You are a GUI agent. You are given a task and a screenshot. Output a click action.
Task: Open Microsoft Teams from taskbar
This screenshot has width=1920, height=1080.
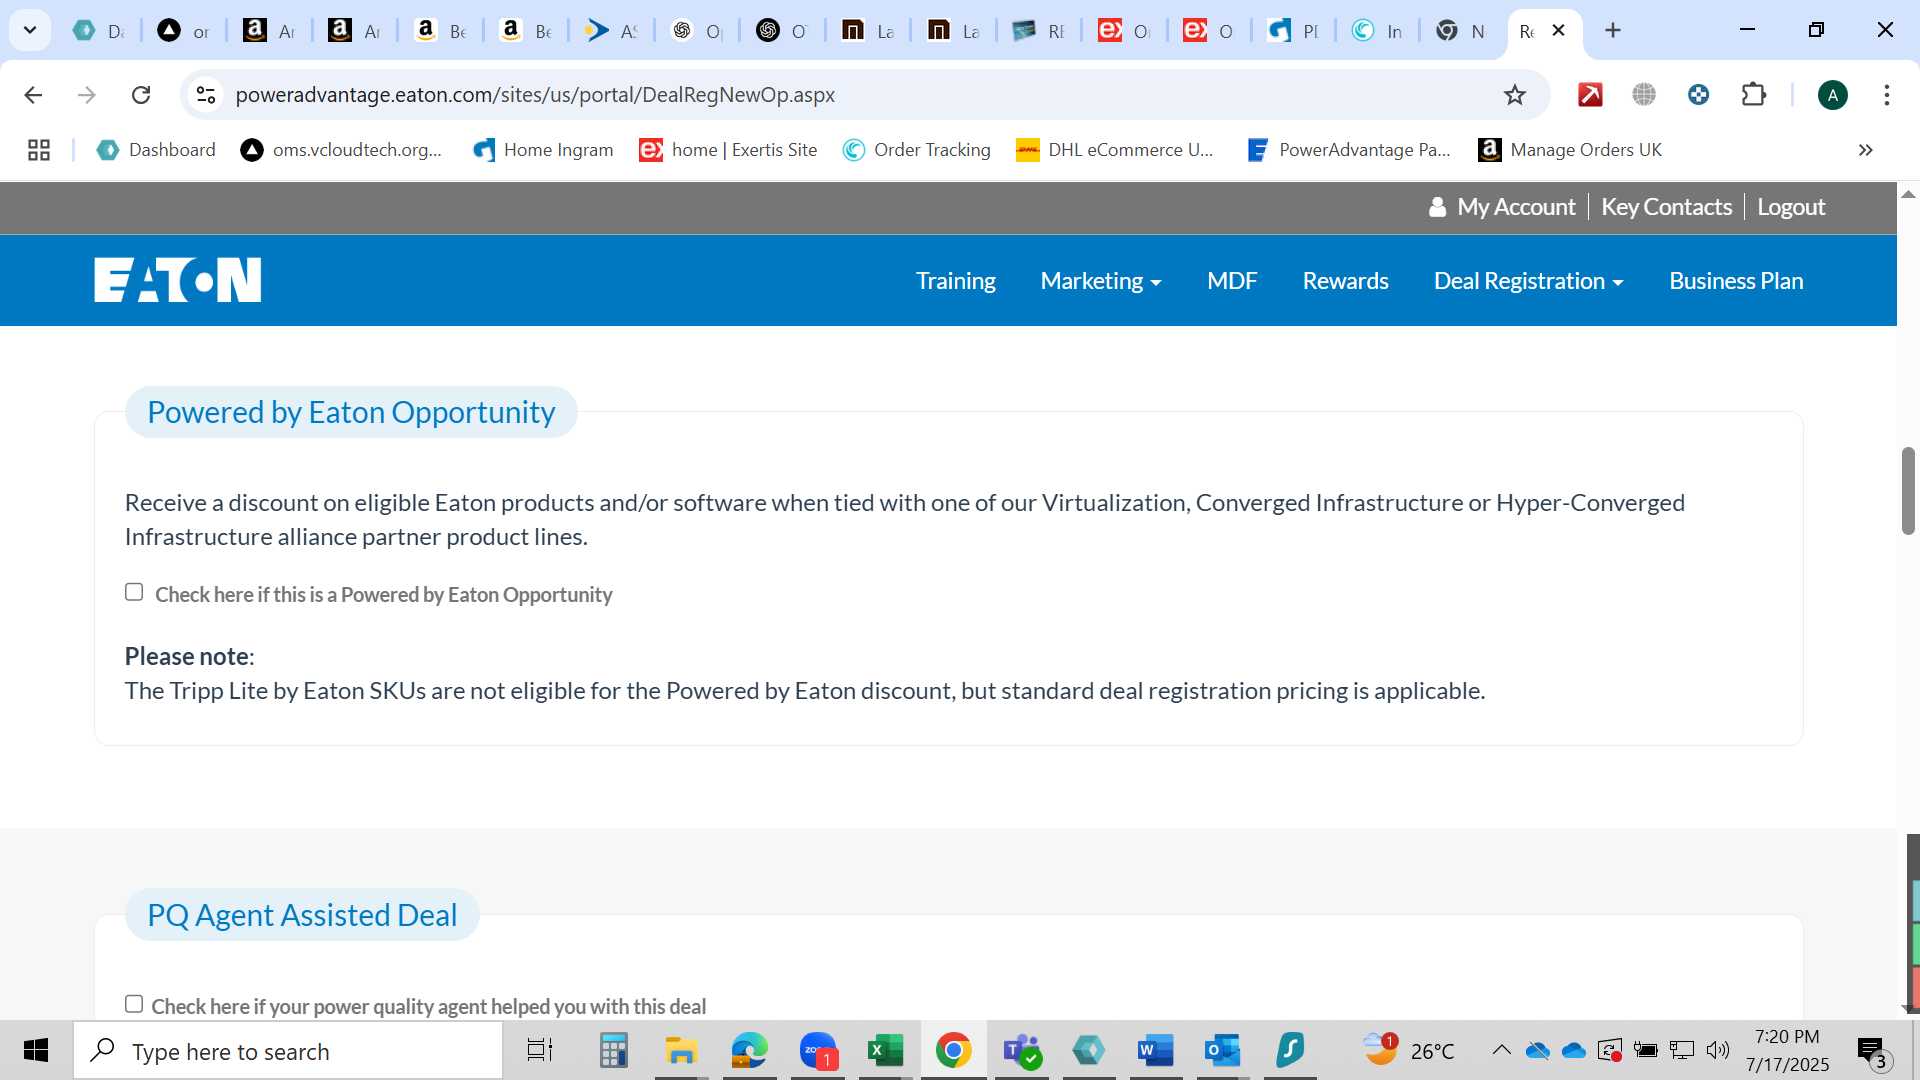pyautogui.click(x=1021, y=1051)
